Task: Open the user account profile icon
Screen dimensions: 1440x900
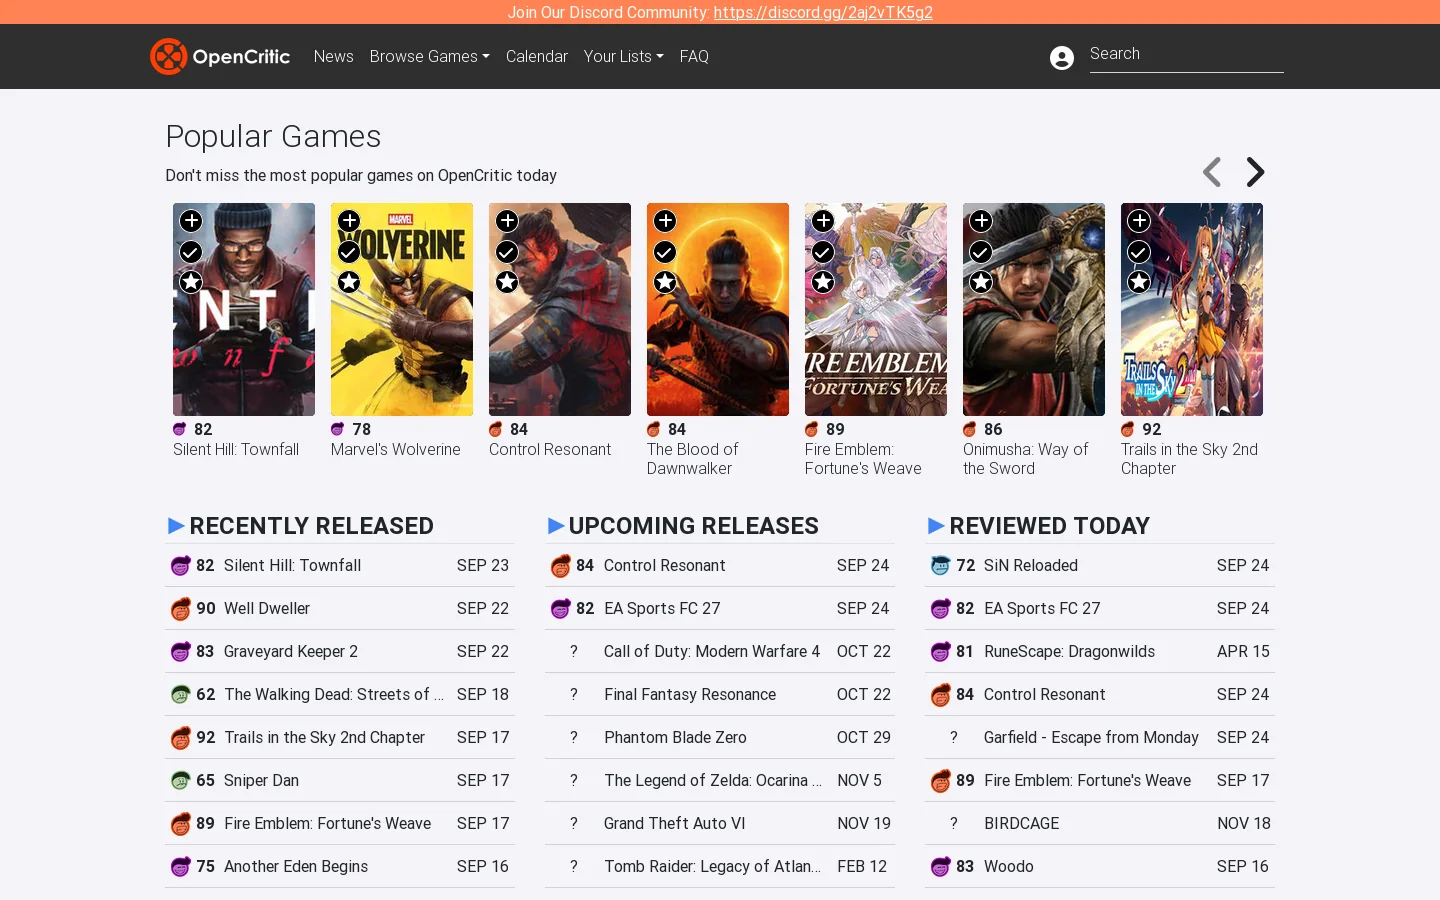Action: click(x=1062, y=58)
